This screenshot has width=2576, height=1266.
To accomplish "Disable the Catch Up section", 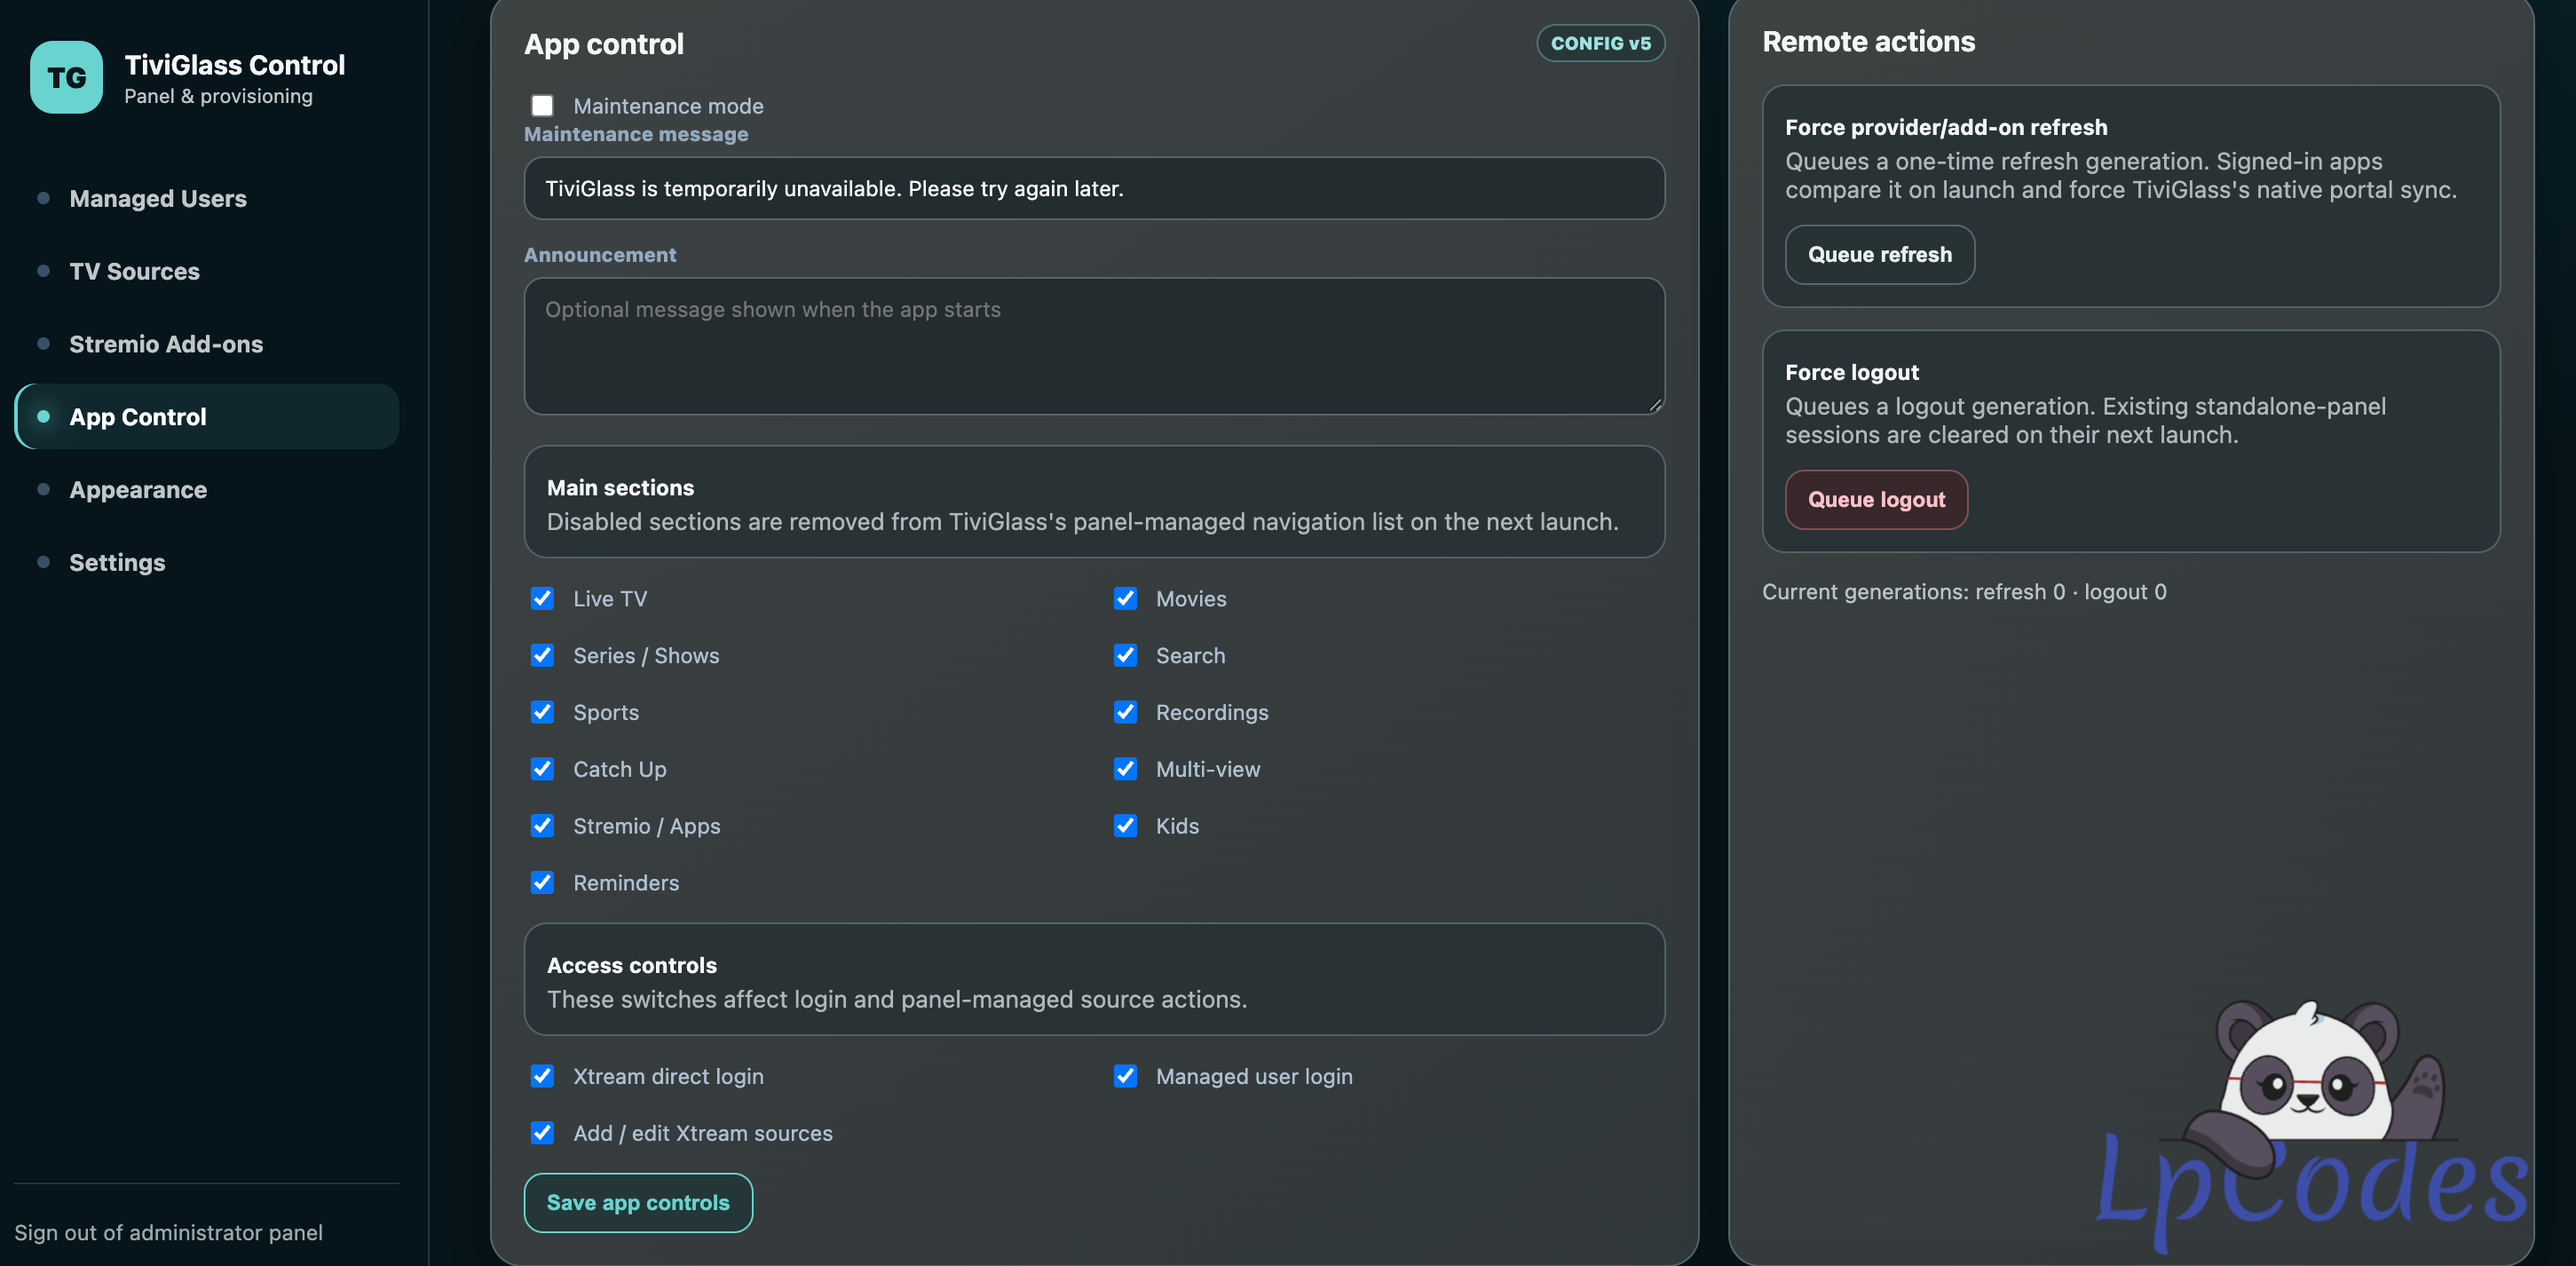I will [x=542, y=769].
